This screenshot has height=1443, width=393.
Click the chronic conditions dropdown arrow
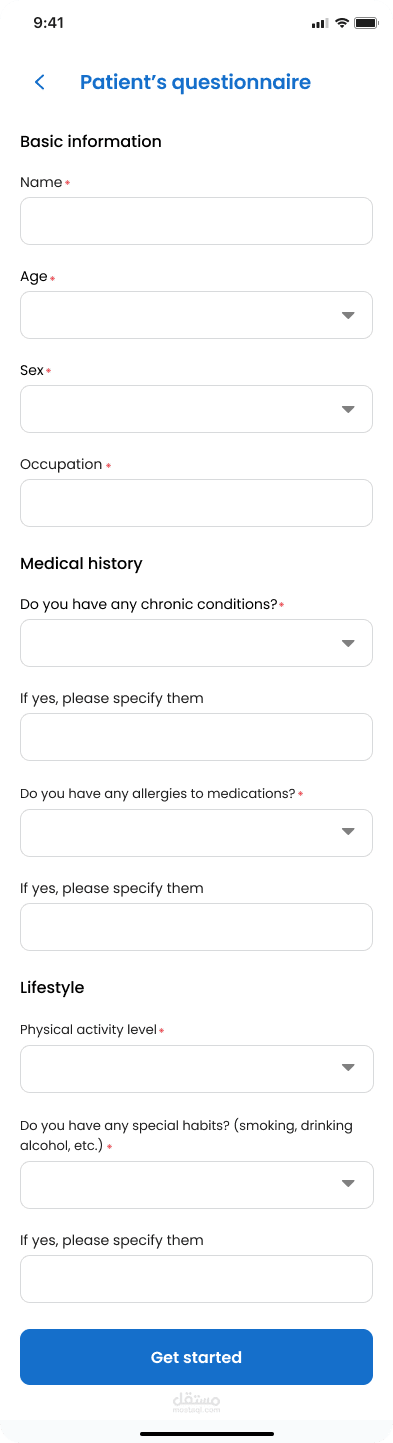348,643
